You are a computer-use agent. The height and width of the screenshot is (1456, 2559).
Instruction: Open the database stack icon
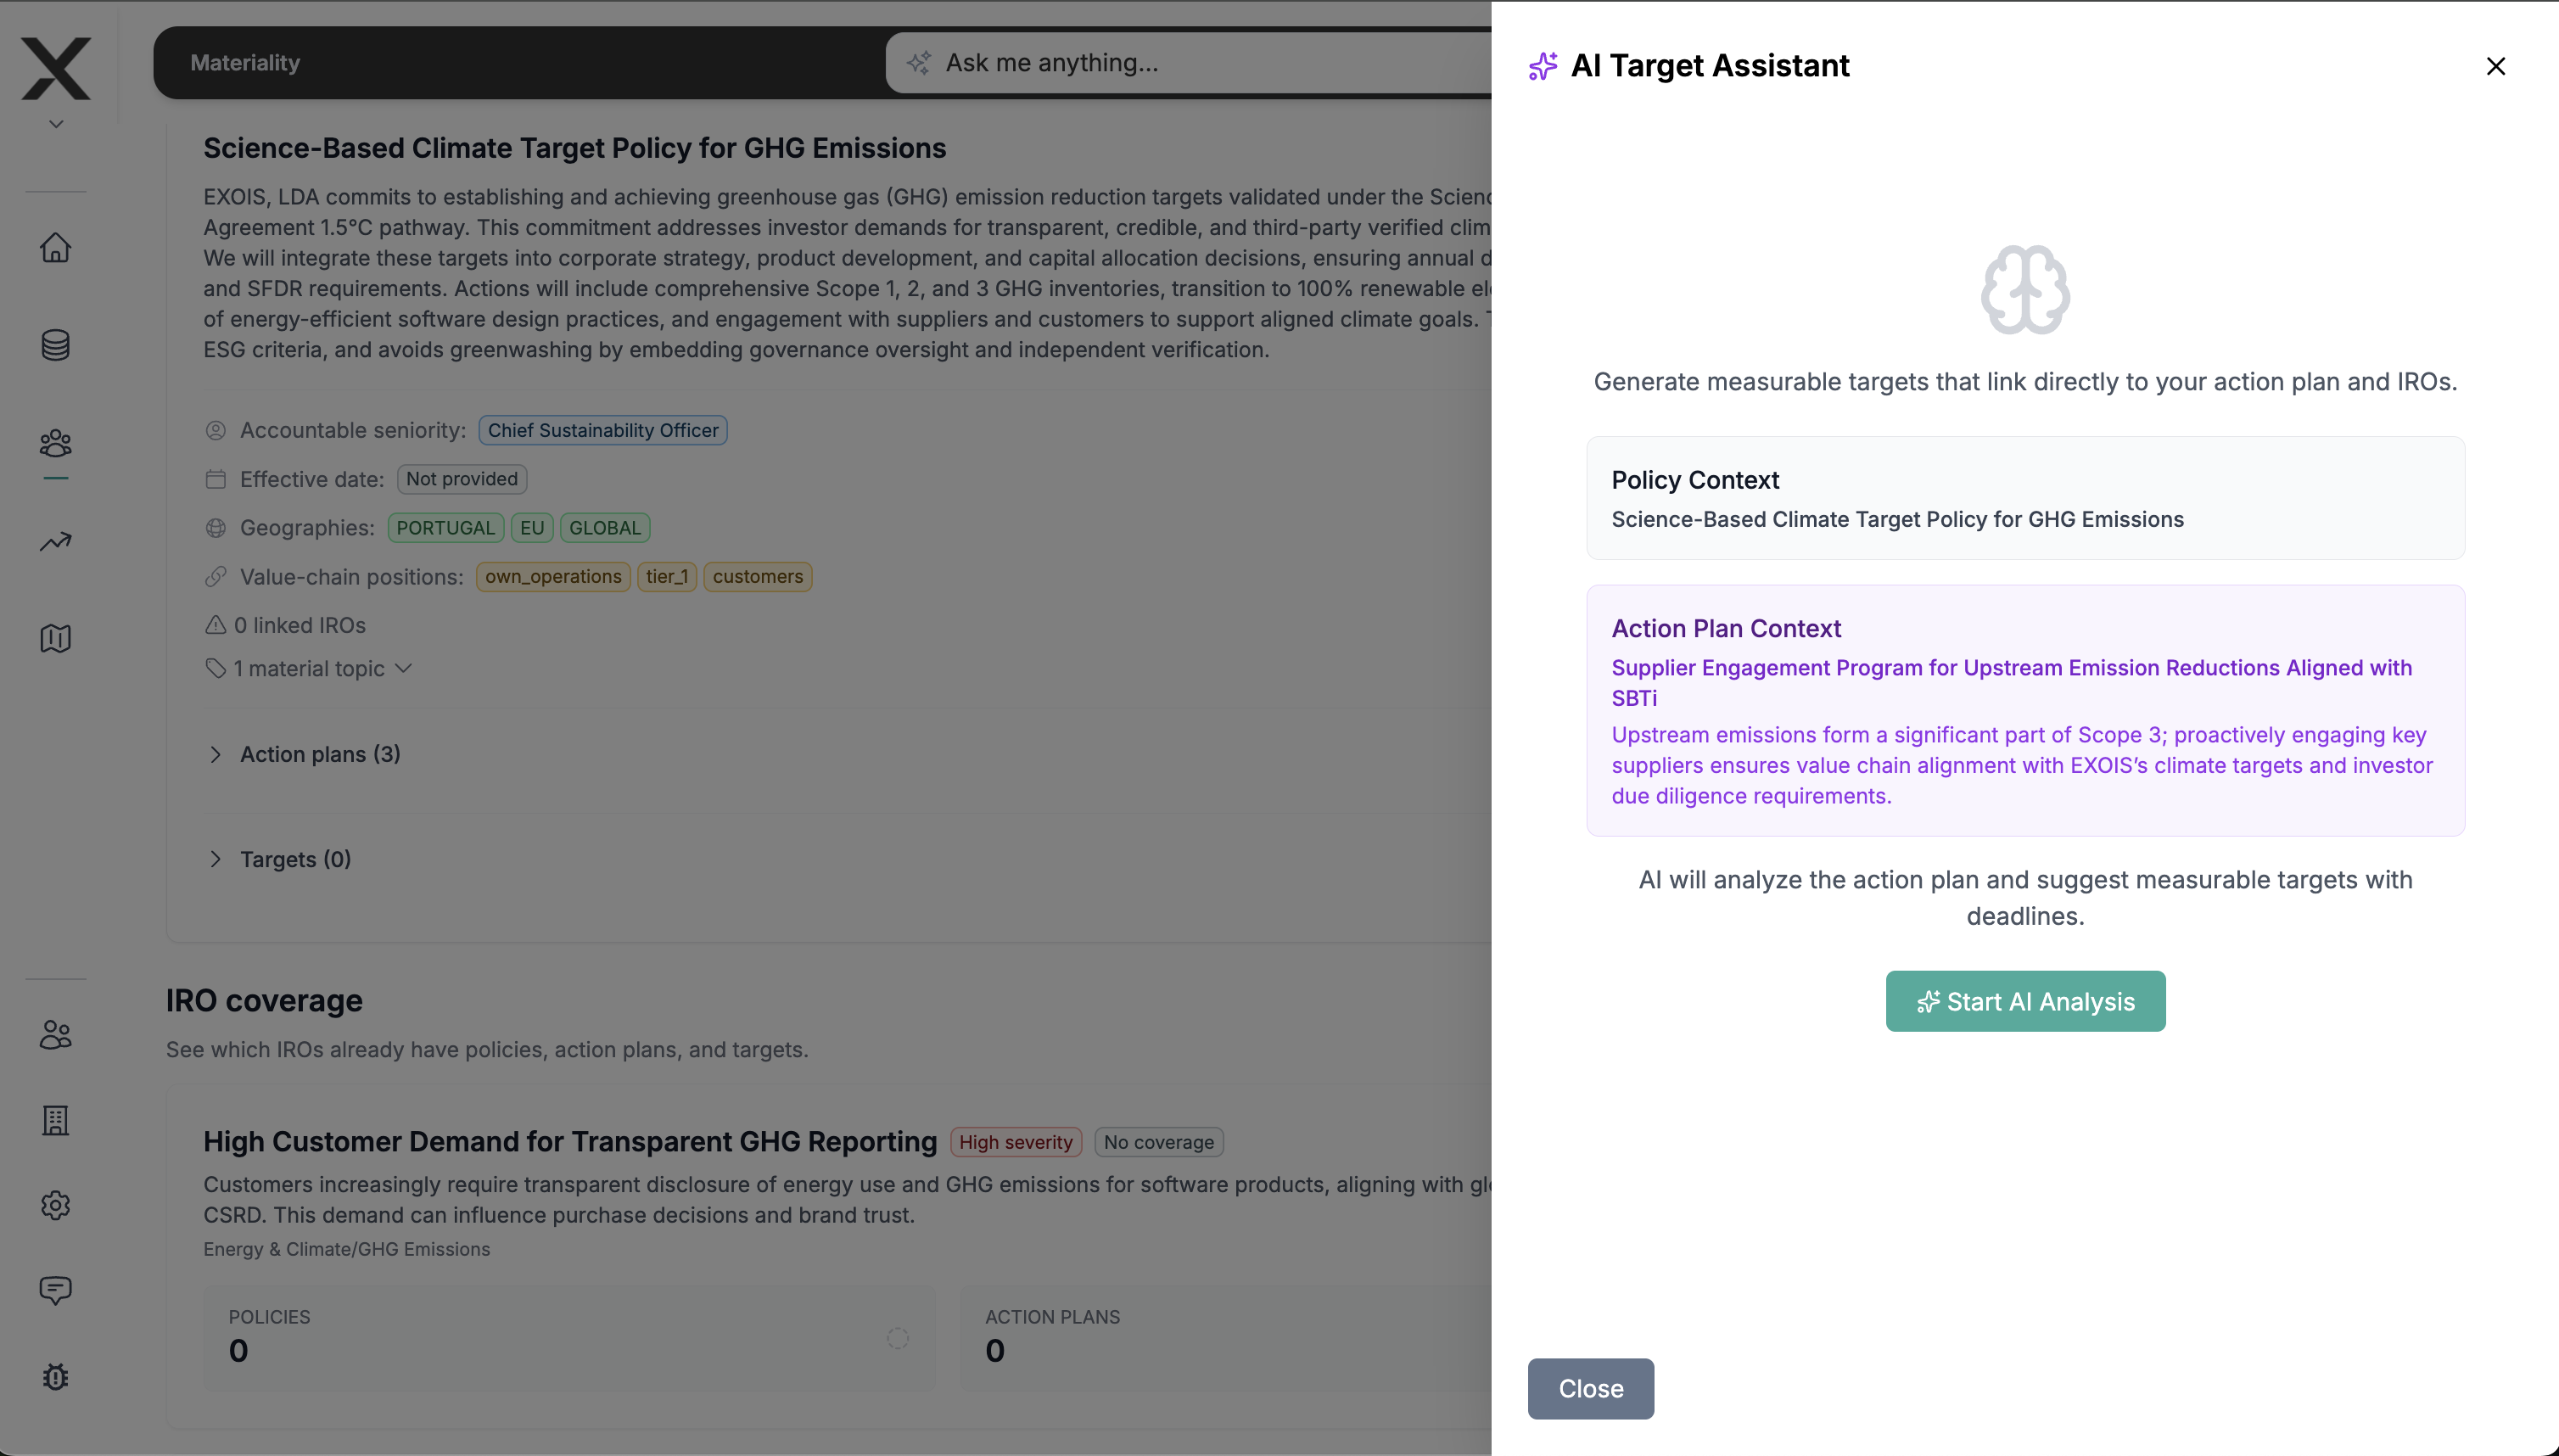point(56,345)
